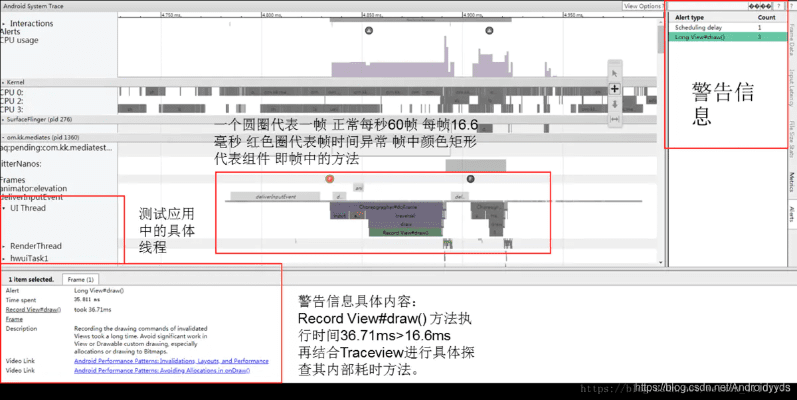This screenshot has width=797, height=400.
Task: Switch to the Metrics side tab
Action: coord(792,182)
